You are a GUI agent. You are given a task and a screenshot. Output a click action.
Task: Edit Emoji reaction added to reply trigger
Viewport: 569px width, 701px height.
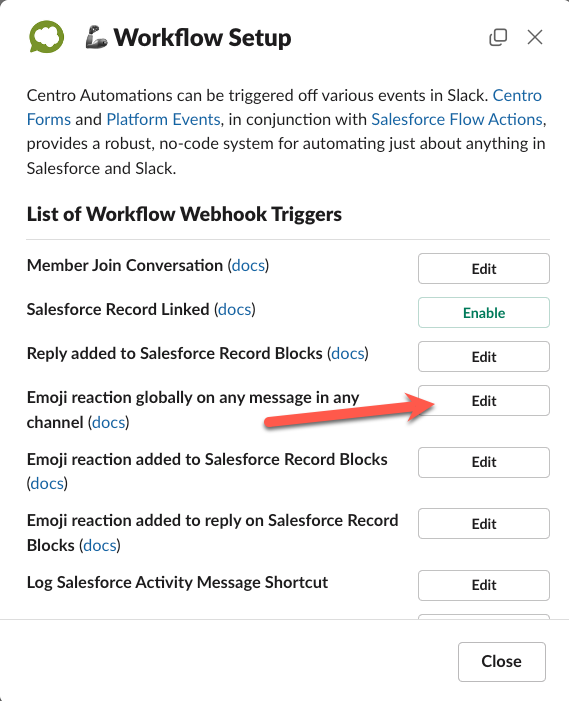tap(484, 524)
